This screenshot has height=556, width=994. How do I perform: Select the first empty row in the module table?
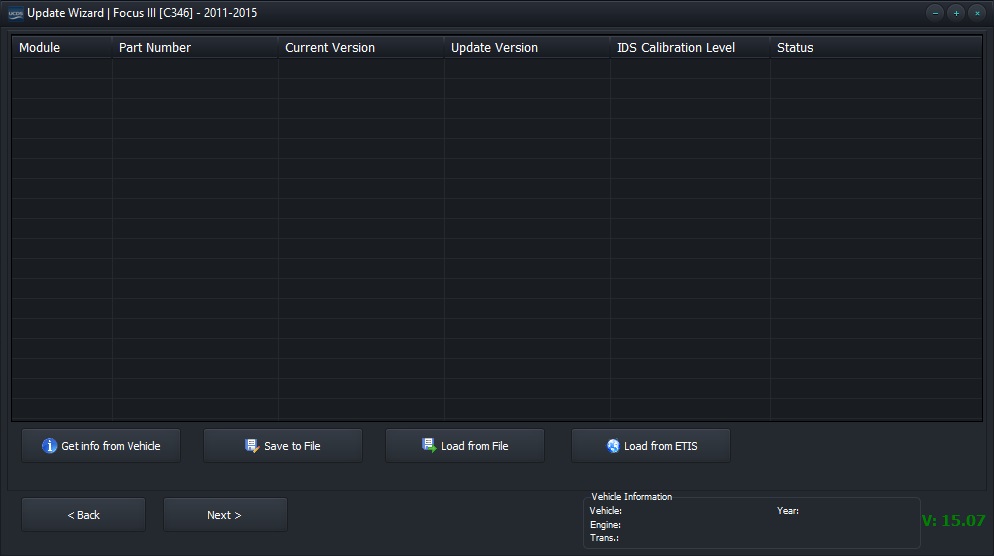pyautogui.click(x=496, y=68)
